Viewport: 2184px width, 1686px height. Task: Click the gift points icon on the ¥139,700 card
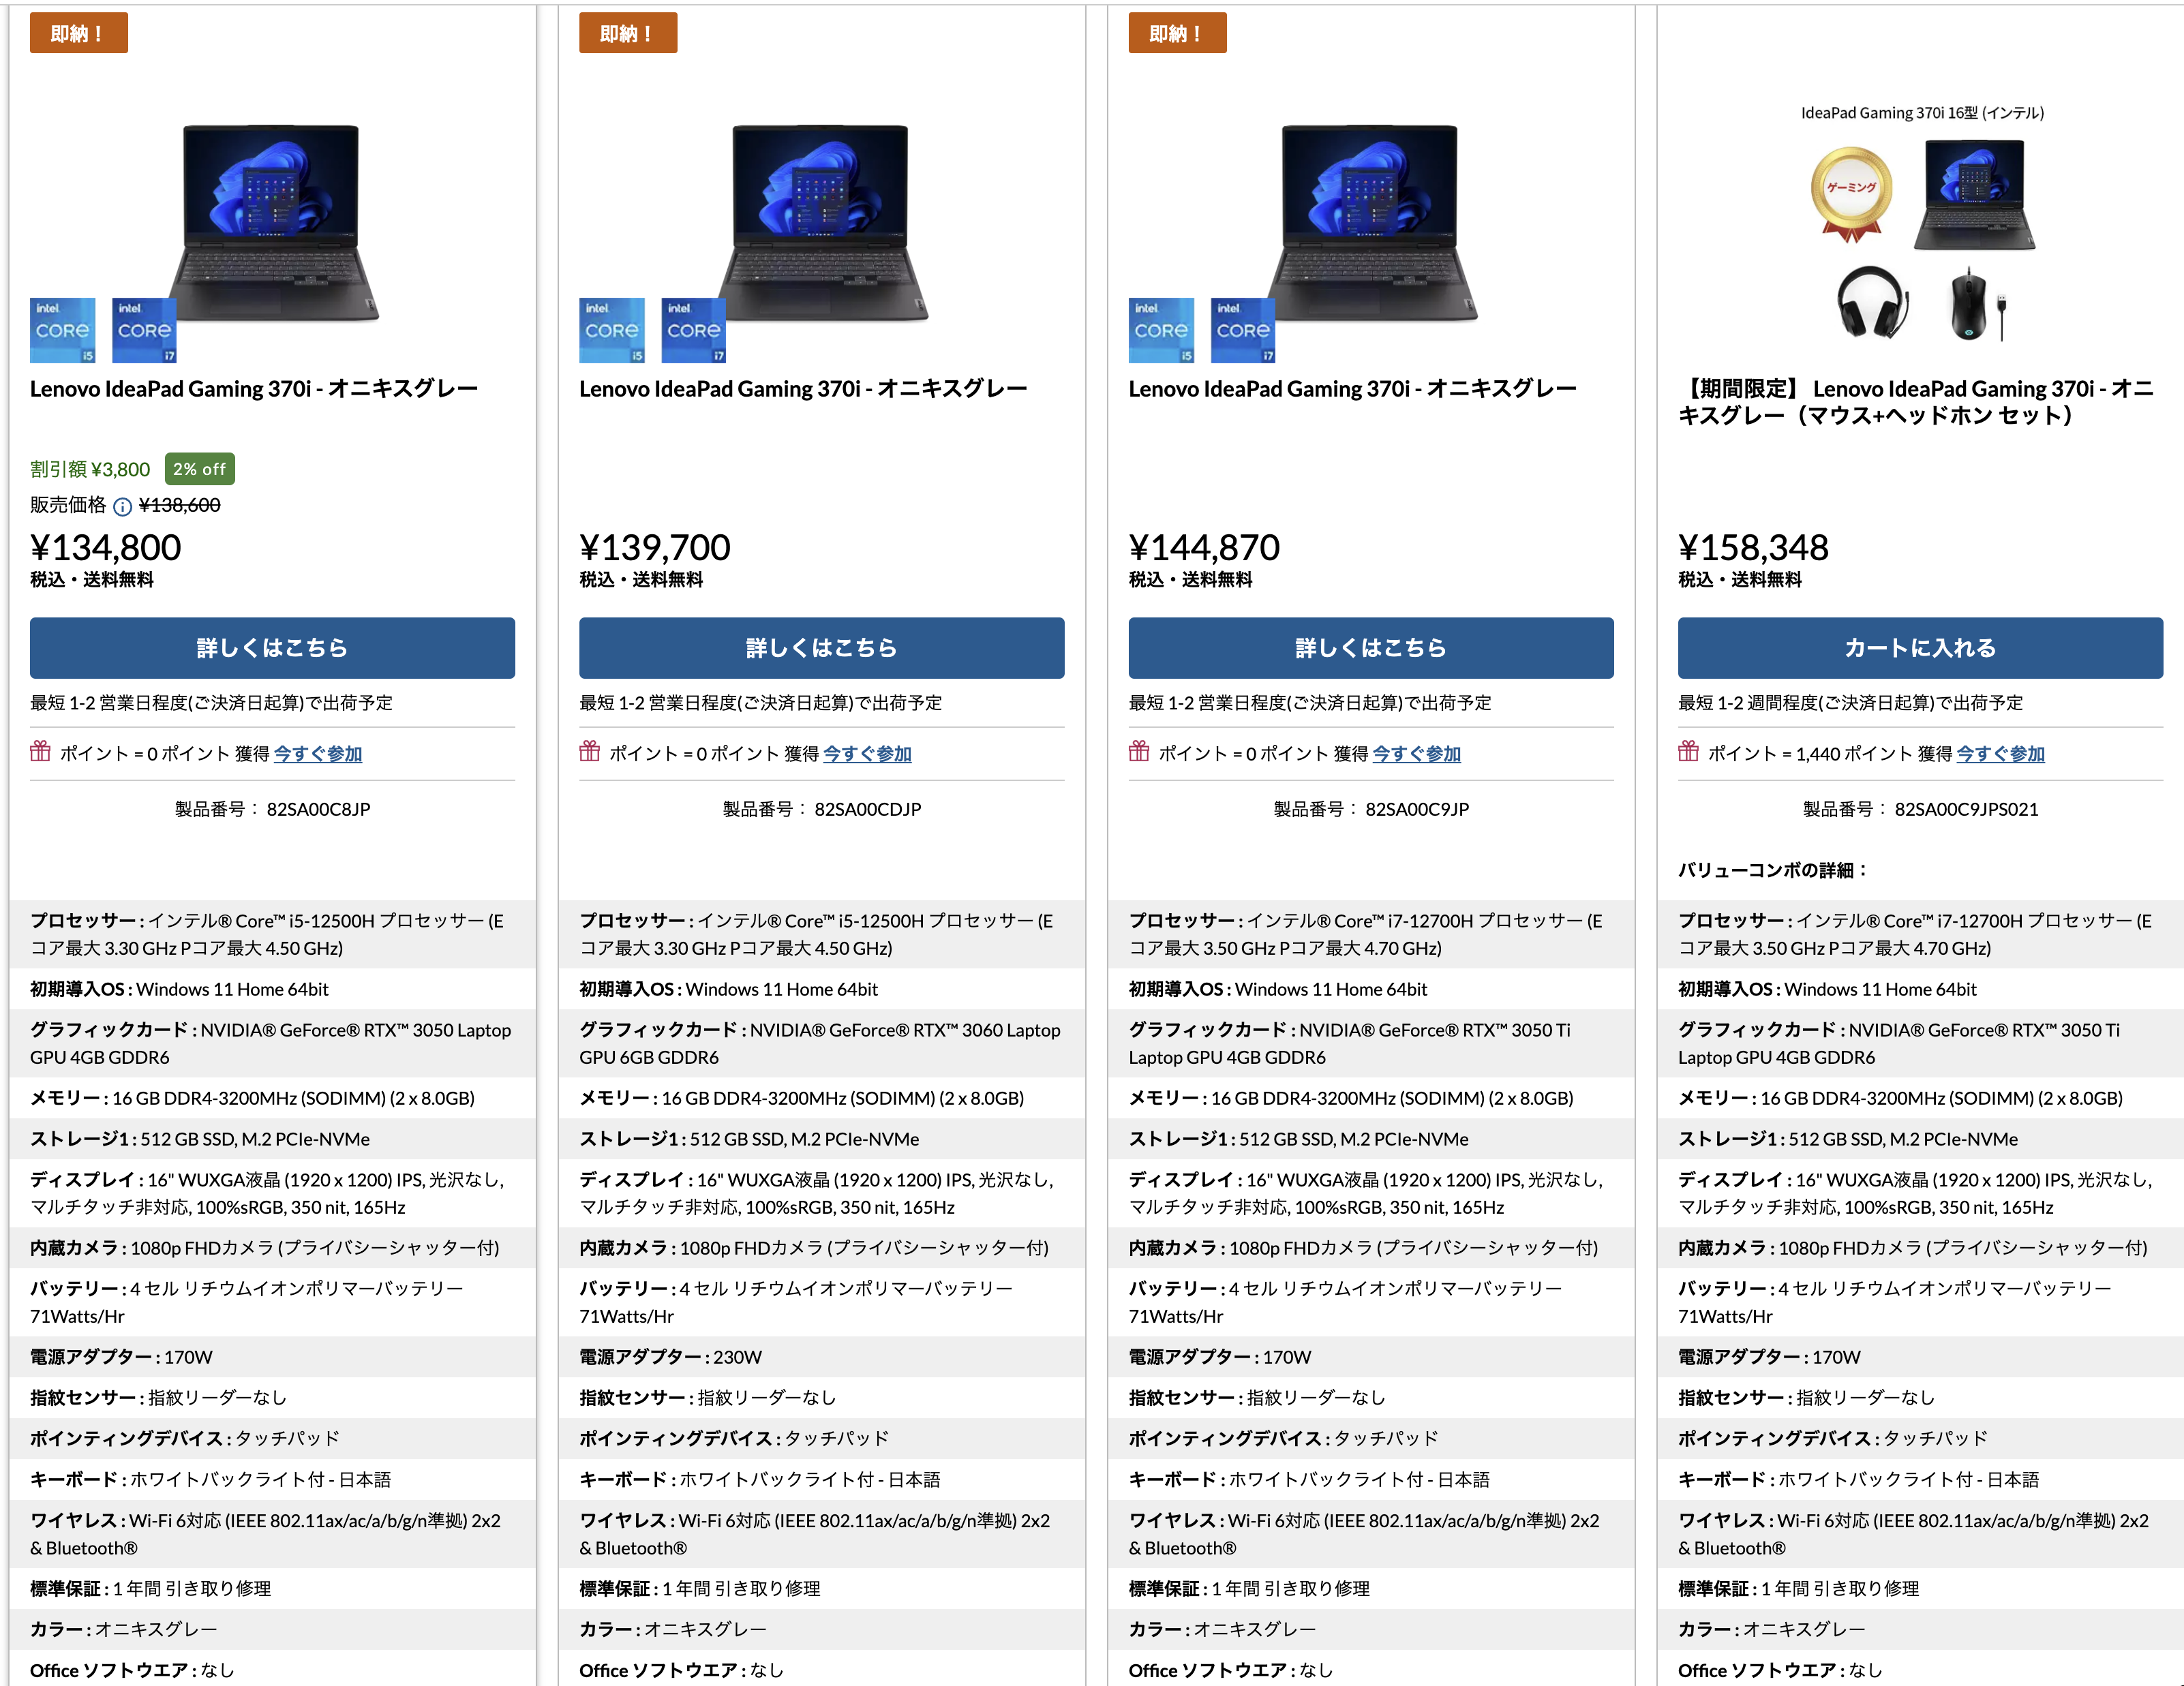point(590,751)
